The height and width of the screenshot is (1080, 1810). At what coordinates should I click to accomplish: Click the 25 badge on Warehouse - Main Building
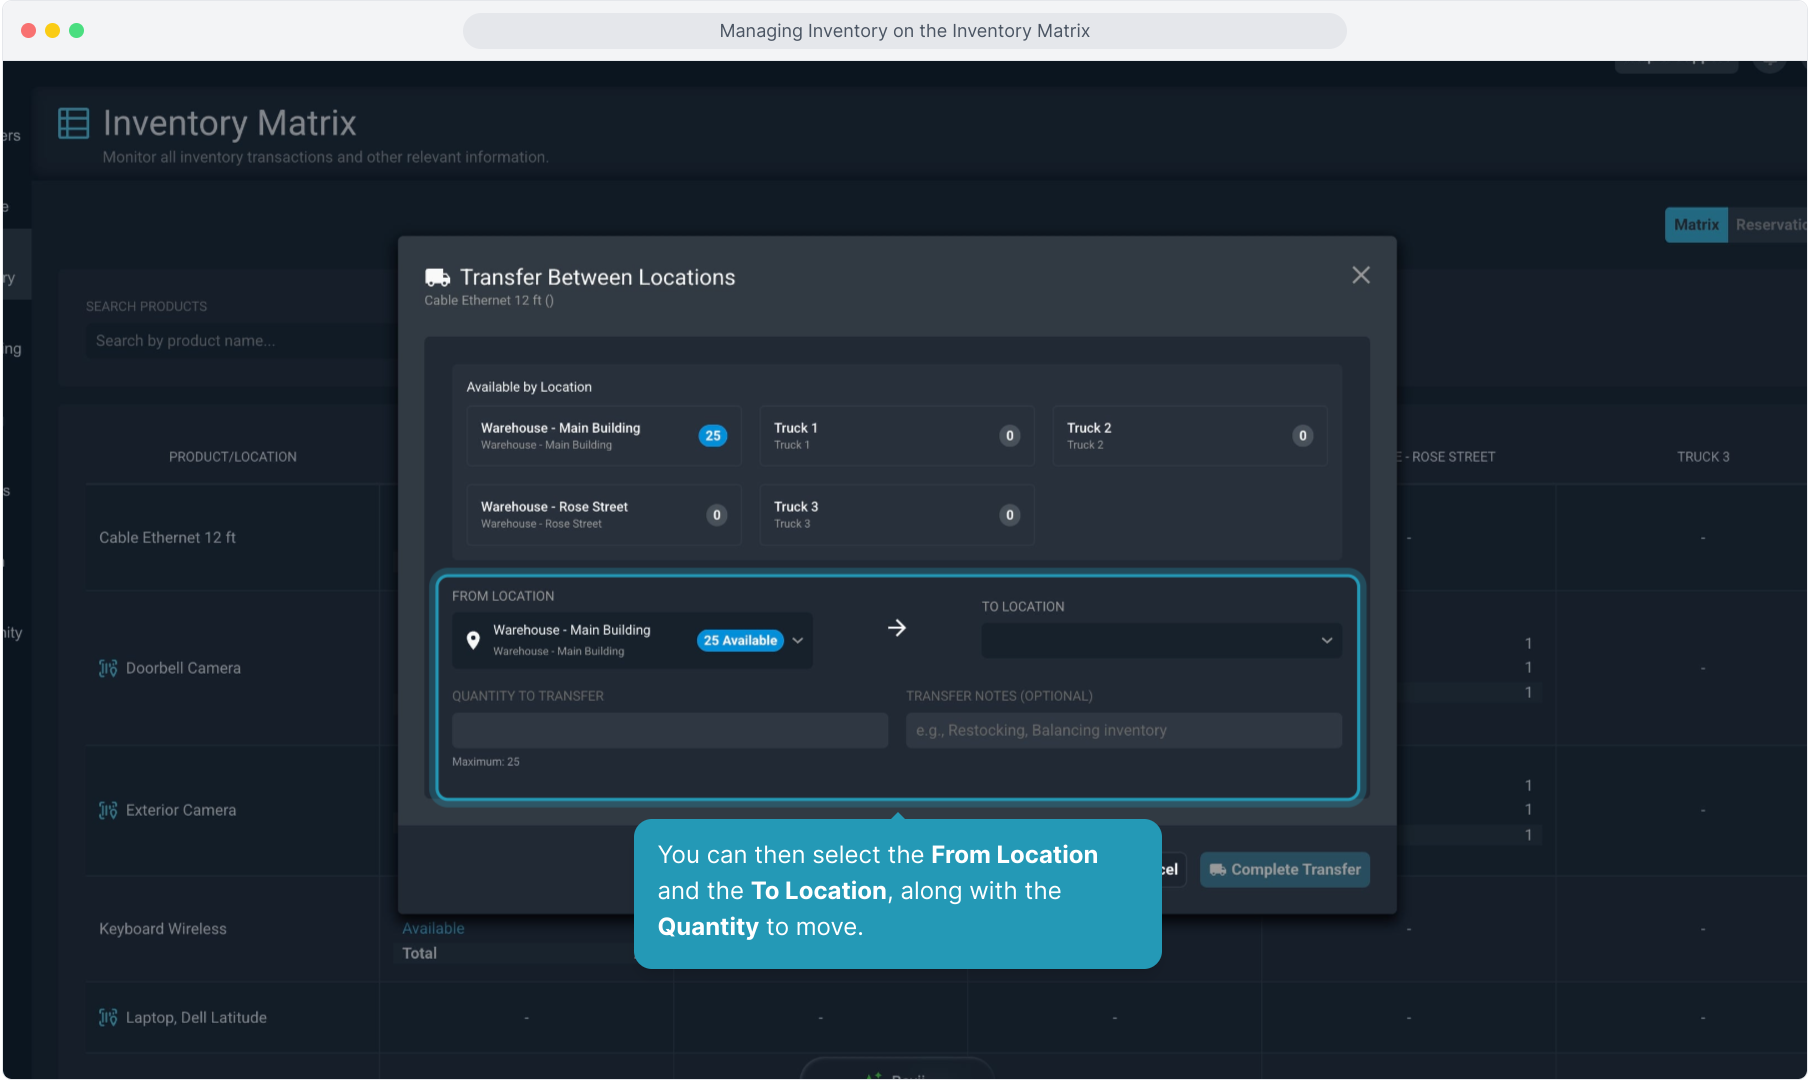(712, 436)
